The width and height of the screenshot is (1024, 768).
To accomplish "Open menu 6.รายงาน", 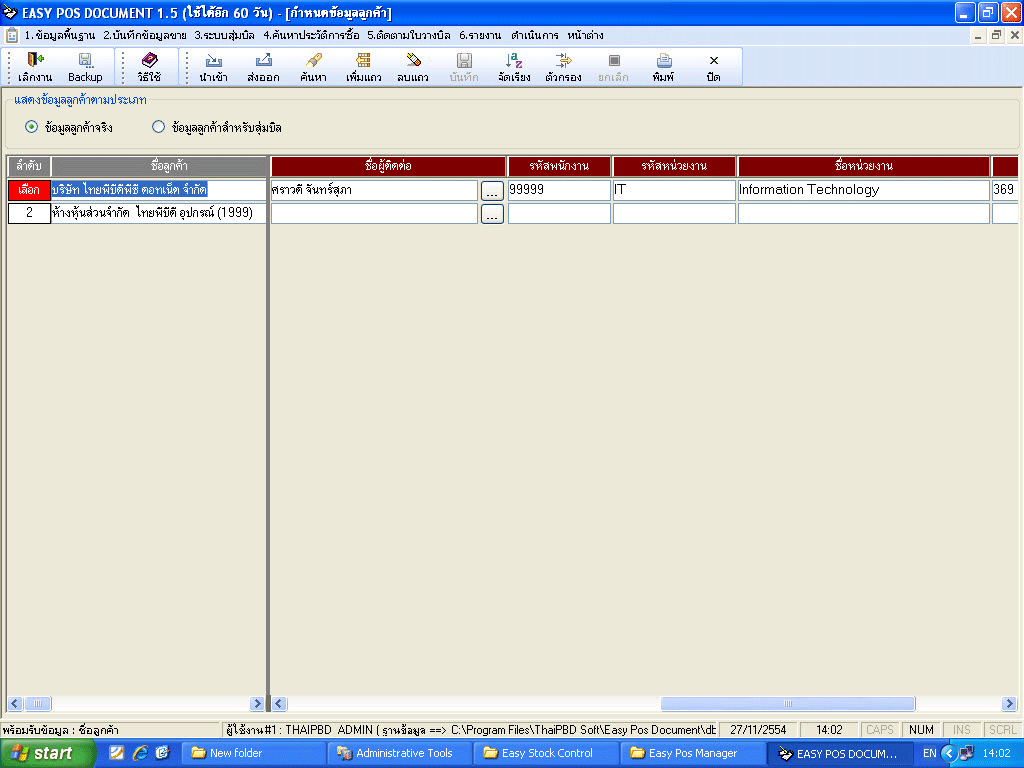I will [480, 35].
